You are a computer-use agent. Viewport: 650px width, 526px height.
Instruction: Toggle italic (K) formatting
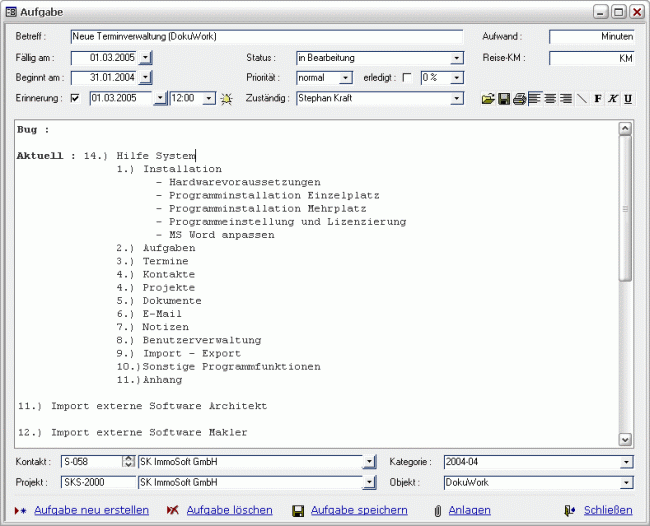(x=613, y=99)
